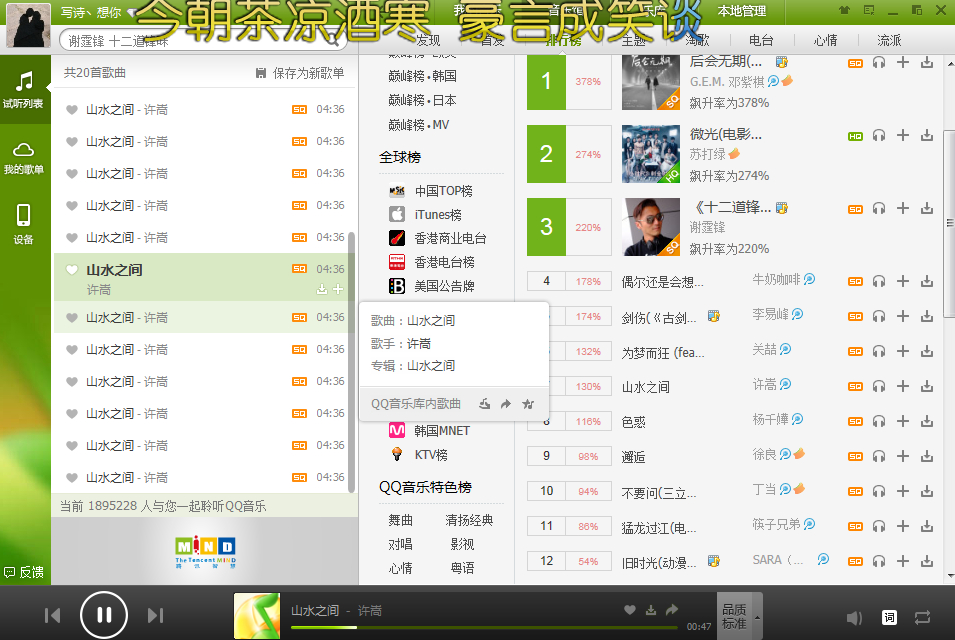The height and width of the screenshot is (640, 955).
Task: Open the 香港商业电台 chart
Action: coord(437,238)
